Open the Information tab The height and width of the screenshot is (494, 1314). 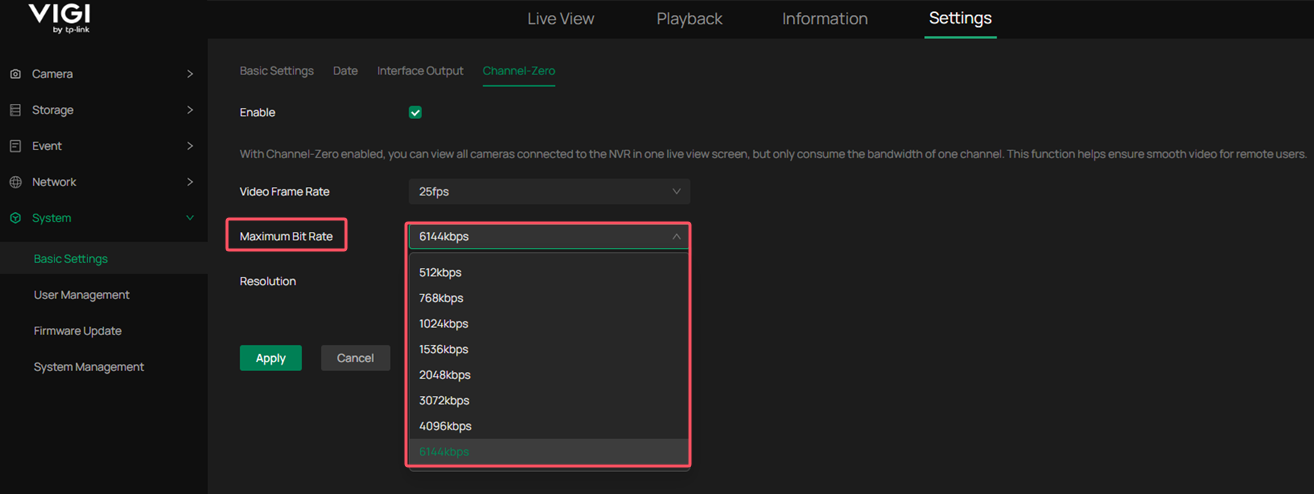click(825, 19)
